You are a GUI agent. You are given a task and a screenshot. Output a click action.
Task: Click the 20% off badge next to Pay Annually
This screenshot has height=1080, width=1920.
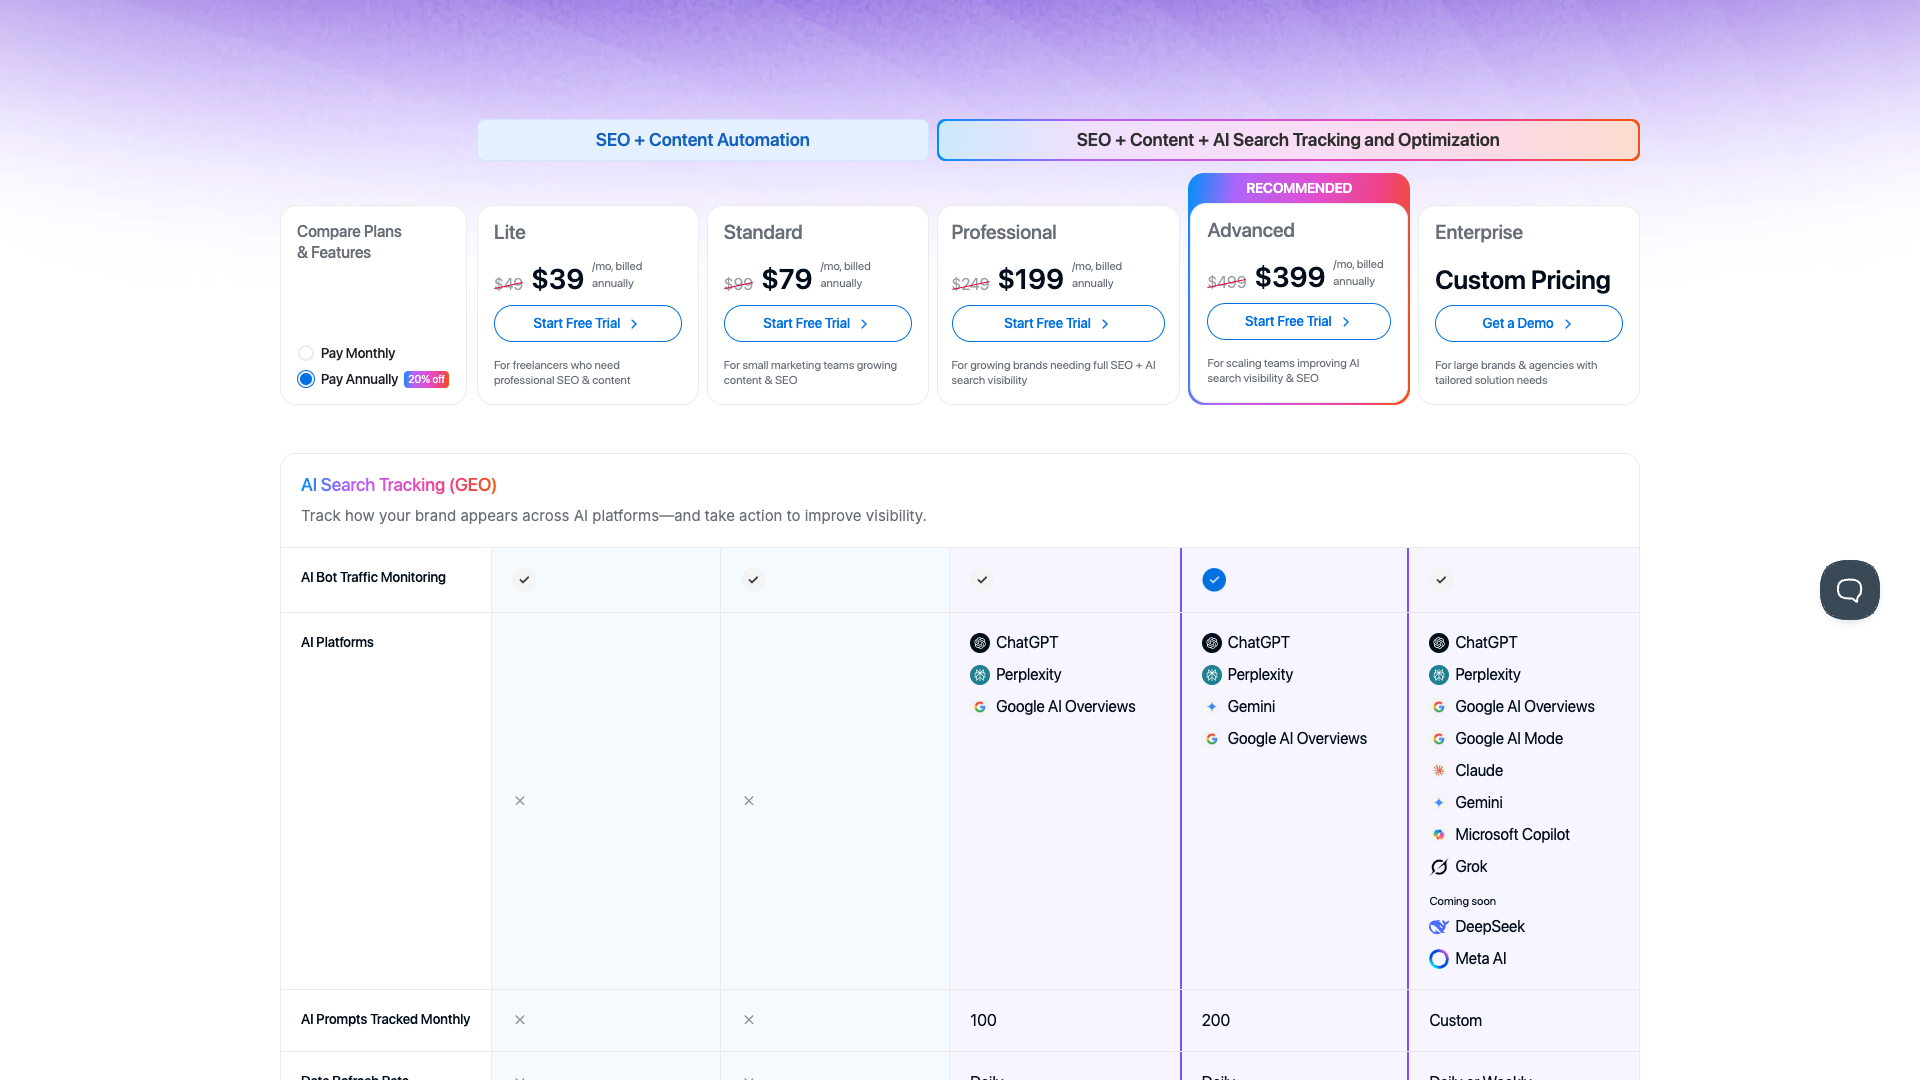(x=426, y=379)
